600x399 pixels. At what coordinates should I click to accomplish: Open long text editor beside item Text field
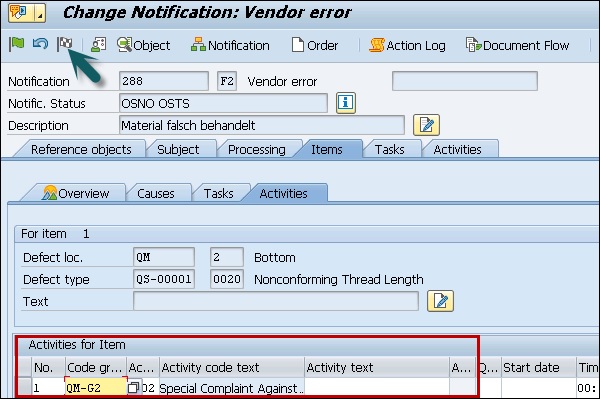(x=440, y=301)
